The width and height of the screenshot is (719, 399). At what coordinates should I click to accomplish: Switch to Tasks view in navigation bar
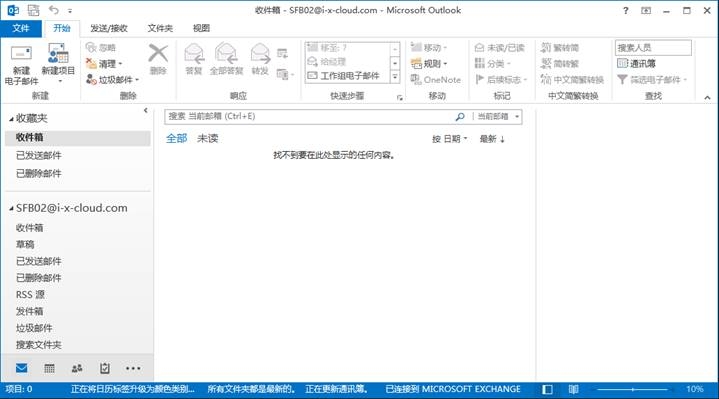click(x=105, y=368)
